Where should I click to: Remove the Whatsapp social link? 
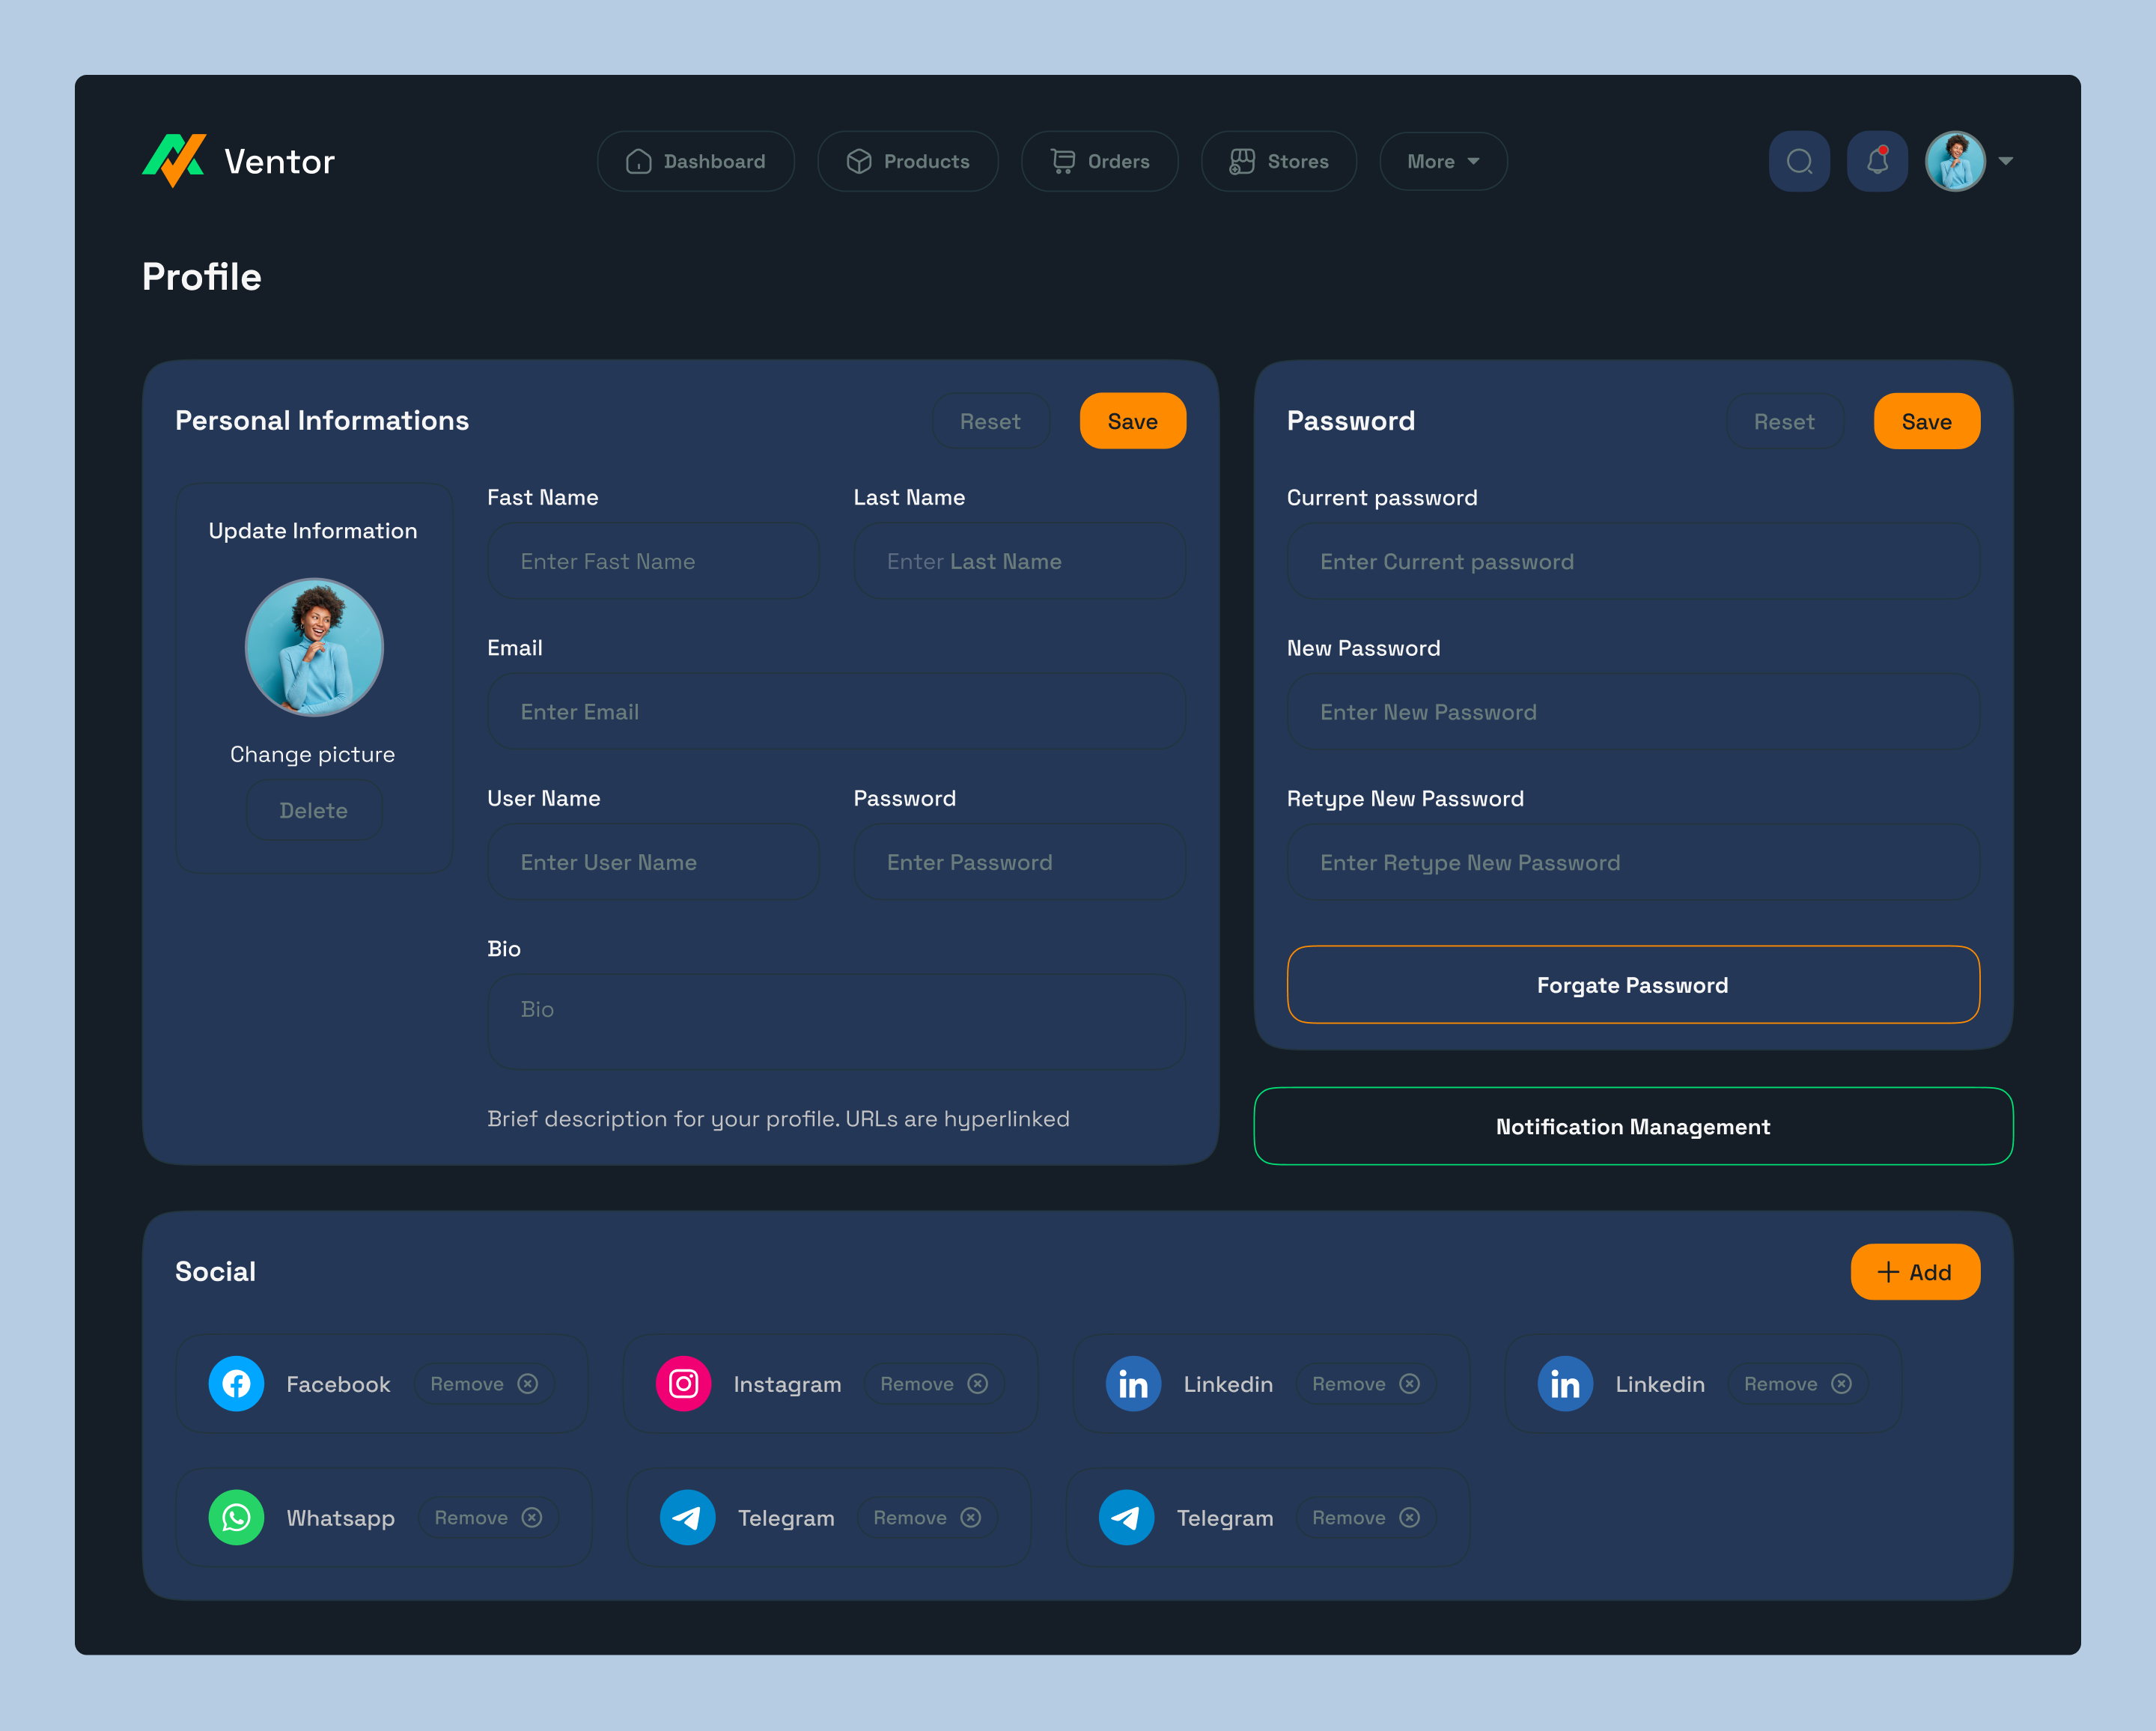pos(488,1517)
